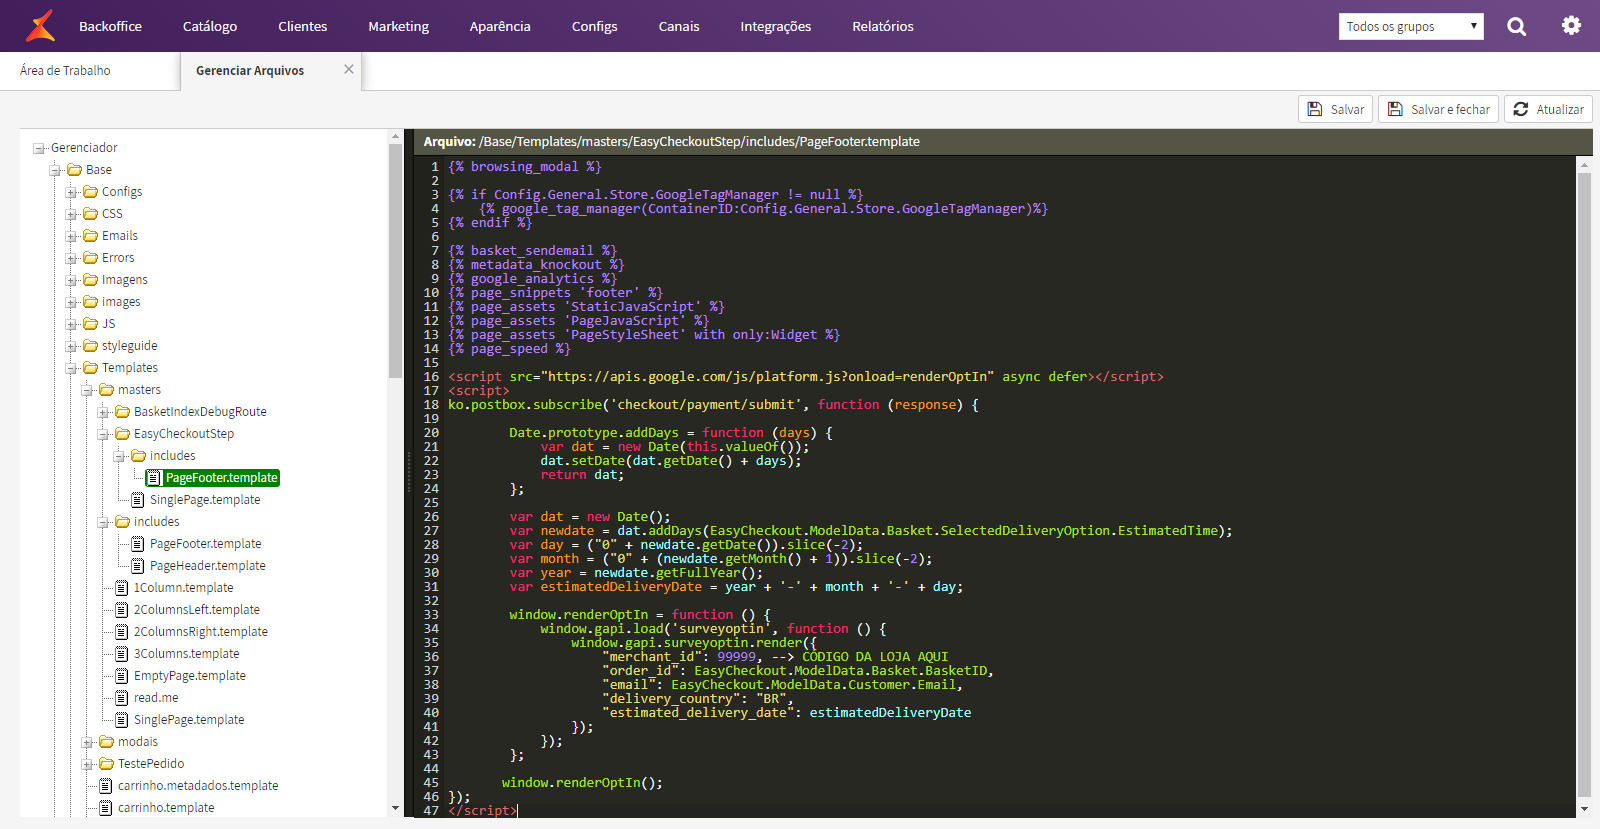The height and width of the screenshot is (829, 1600).
Task: Open the Configs menu
Action: click(594, 26)
